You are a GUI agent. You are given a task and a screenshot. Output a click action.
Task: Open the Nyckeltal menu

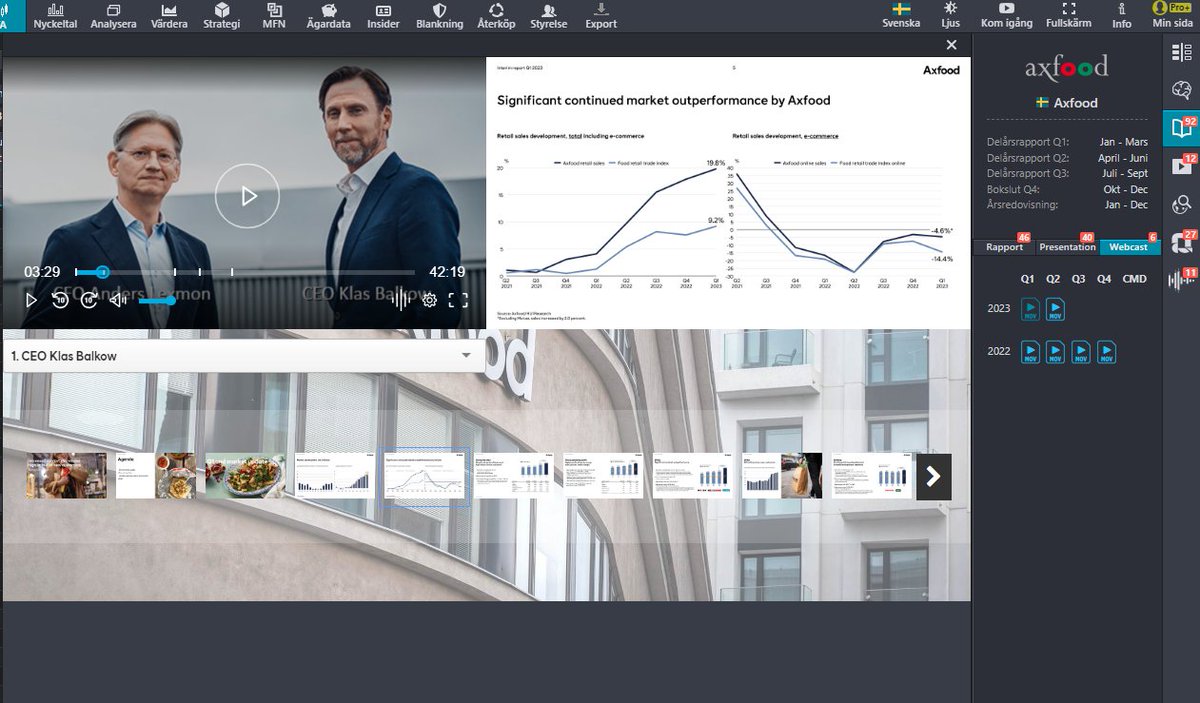tap(55, 15)
